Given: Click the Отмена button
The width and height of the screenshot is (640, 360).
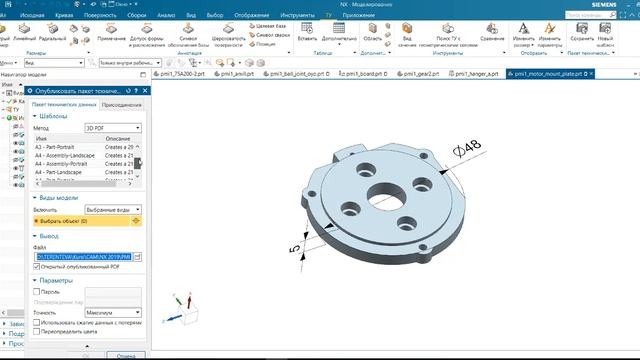Looking at the screenshot, I should (x=126, y=356).
